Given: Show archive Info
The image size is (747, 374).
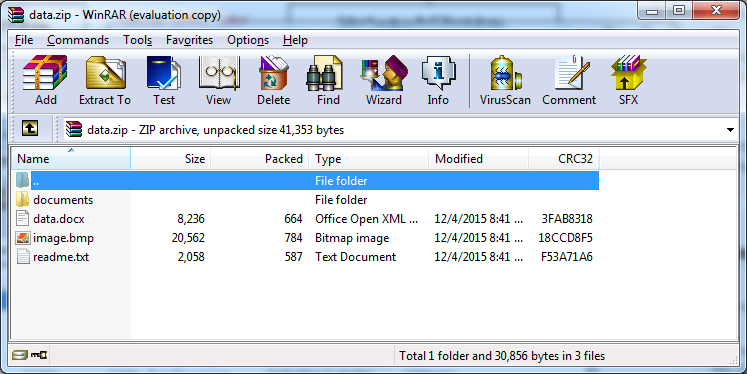Looking at the screenshot, I should pos(438,80).
